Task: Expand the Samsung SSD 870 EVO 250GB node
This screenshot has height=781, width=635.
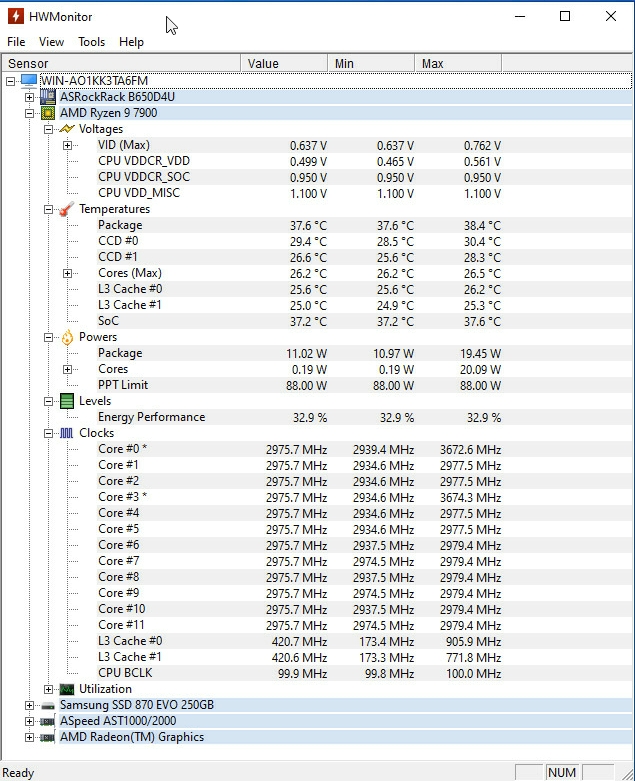Action: (29, 706)
